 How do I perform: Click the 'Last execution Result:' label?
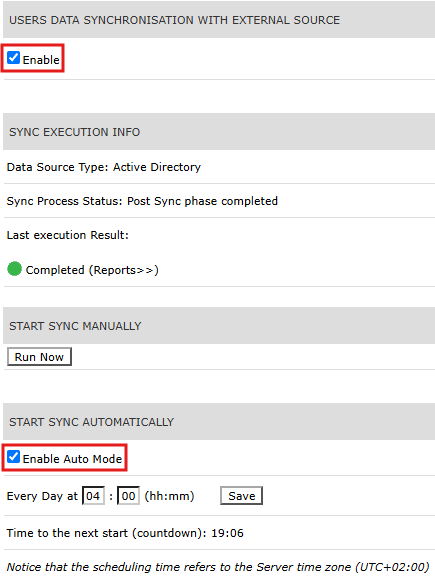[x=68, y=235]
